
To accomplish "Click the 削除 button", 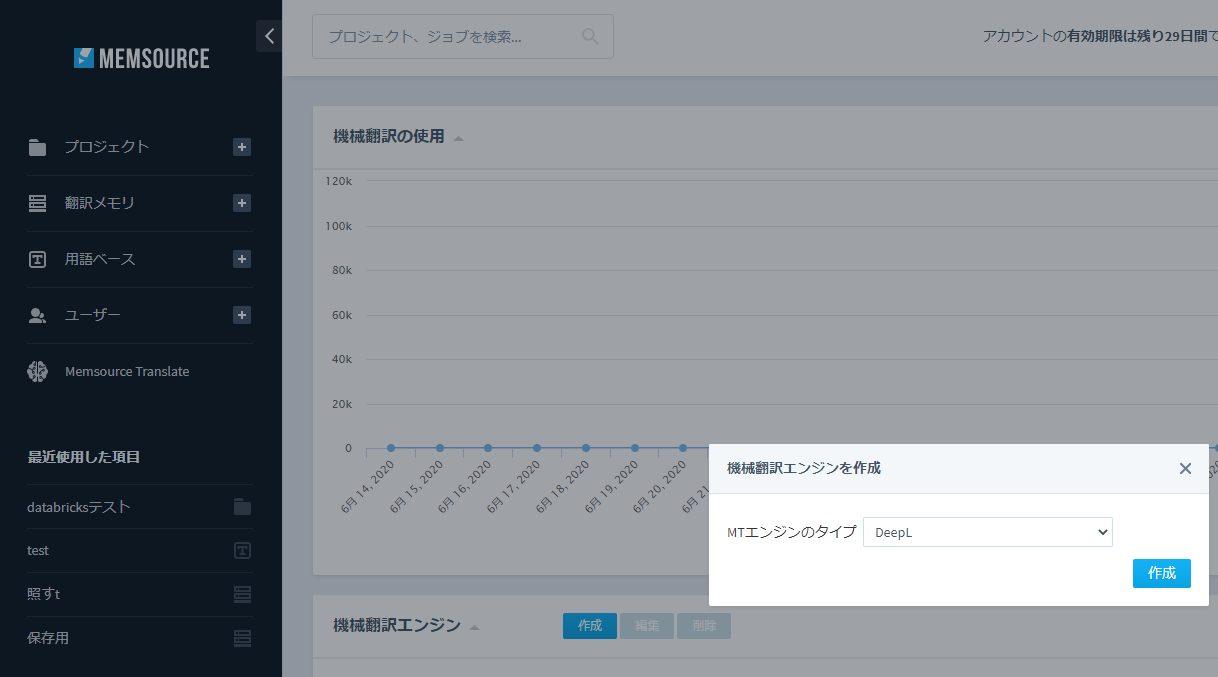I will click(x=704, y=626).
